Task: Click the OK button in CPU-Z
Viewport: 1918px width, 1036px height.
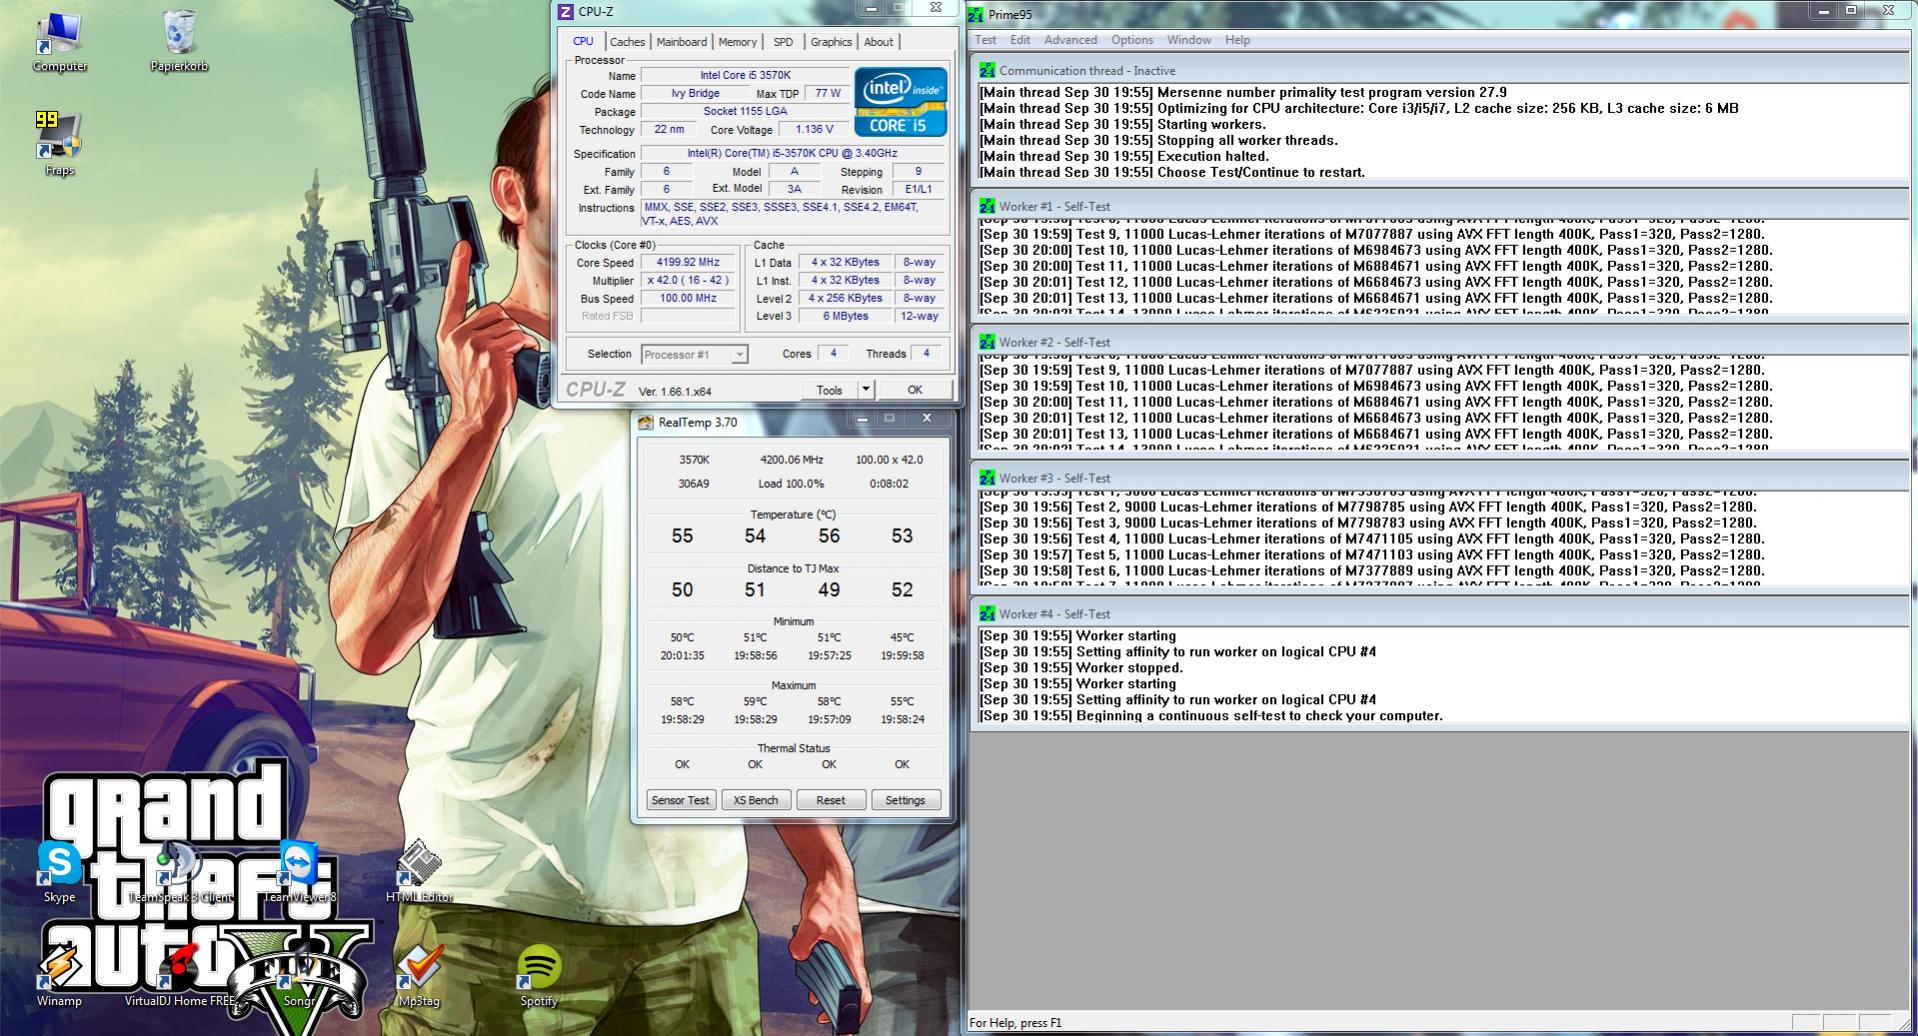Action: (915, 390)
